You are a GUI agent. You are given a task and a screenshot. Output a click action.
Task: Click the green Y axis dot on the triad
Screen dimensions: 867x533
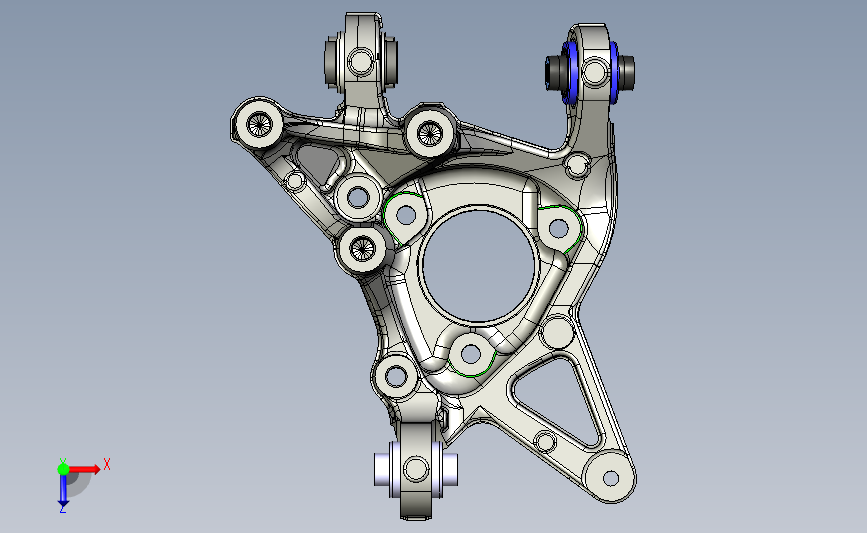point(63,469)
